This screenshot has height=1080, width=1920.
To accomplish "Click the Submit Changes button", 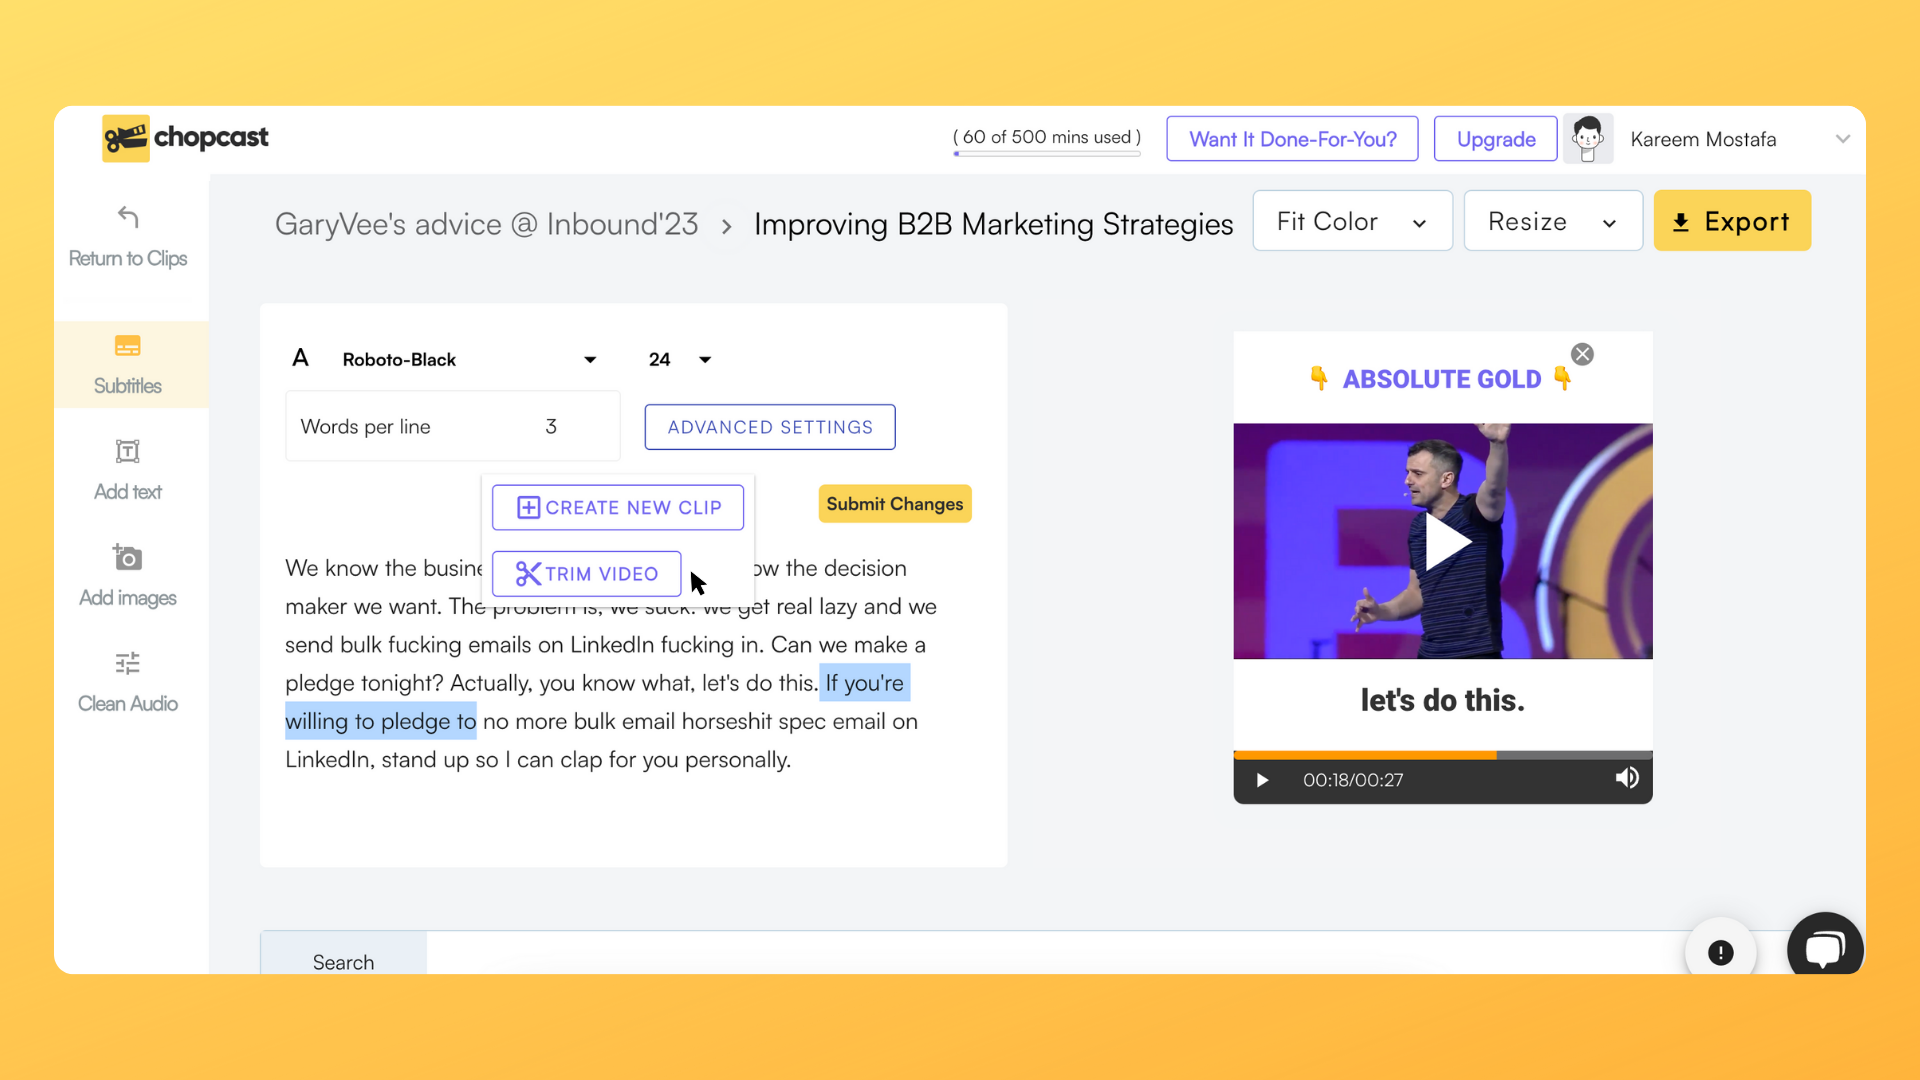I will 894,504.
